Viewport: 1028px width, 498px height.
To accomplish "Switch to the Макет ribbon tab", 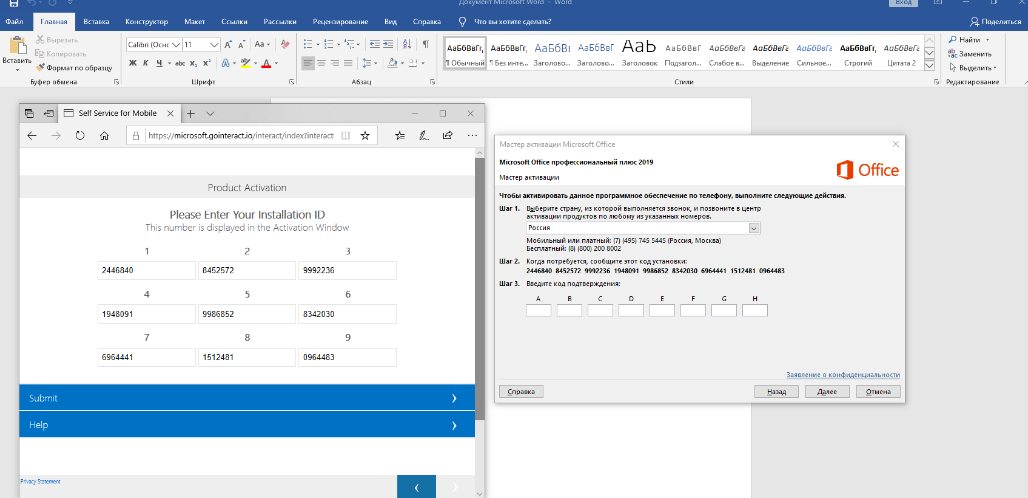I will click(x=195, y=22).
